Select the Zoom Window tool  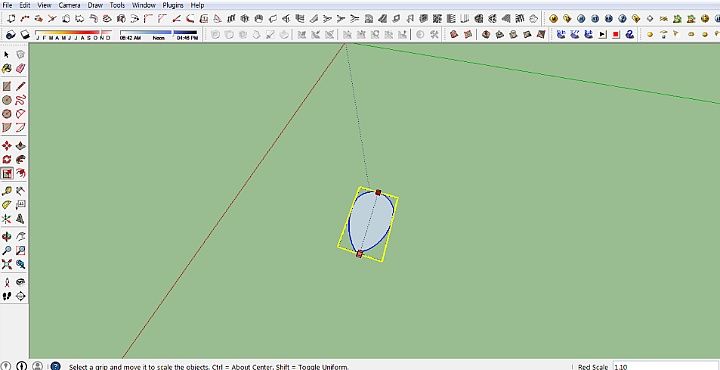[x=20, y=251]
